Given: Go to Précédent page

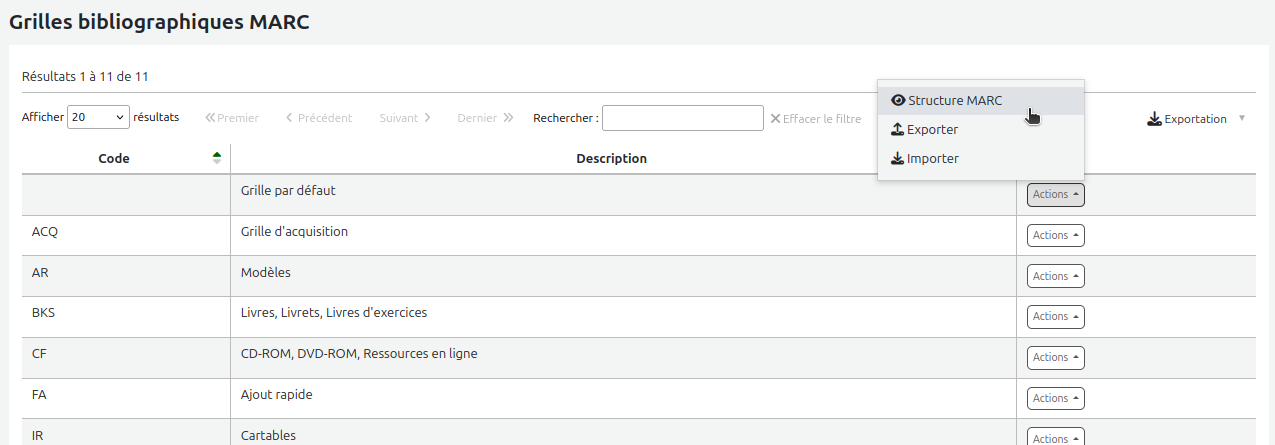Looking at the screenshot, I should (319, 118).
